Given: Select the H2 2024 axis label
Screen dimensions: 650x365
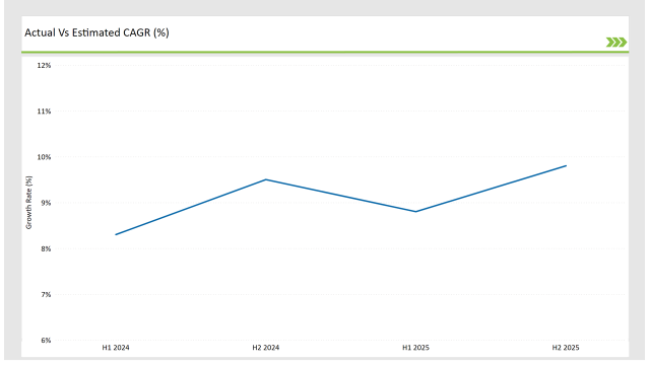Looking at the screenshot, I should point(266,348).
